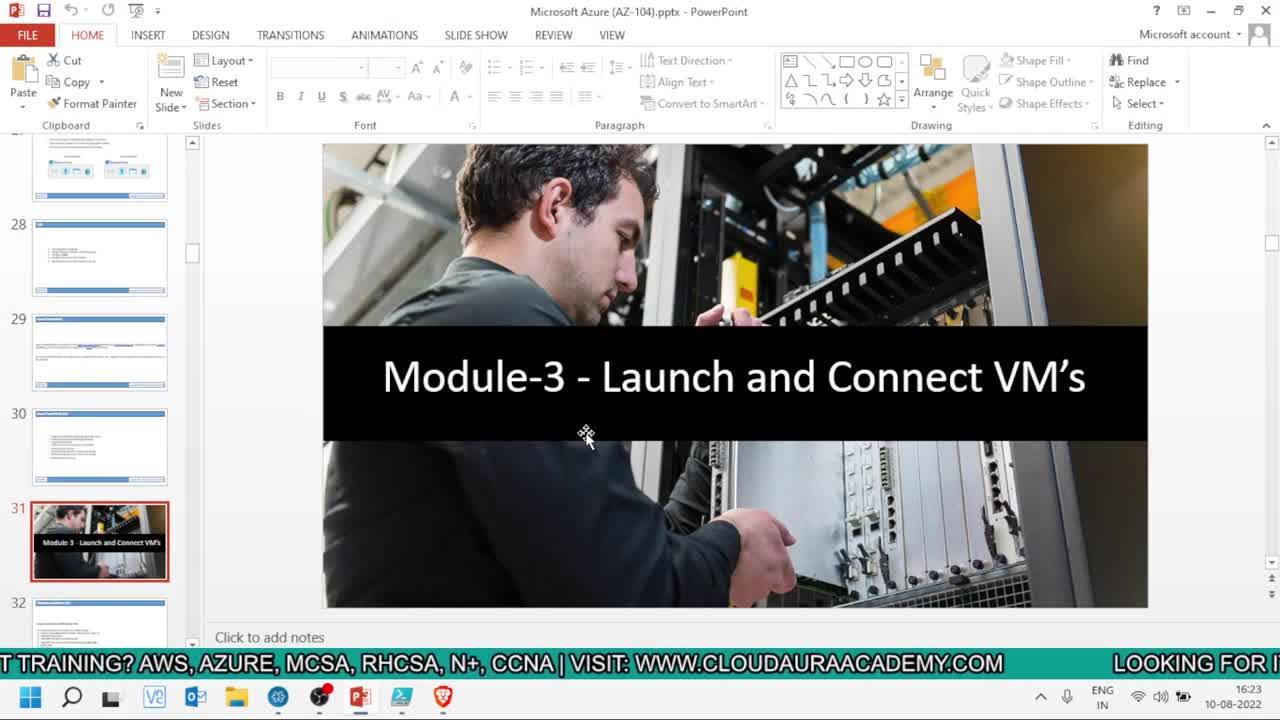Toggle Underline formatting
Screen dimensions: 1280x720
pyautogui.click(x=321, y=96)
